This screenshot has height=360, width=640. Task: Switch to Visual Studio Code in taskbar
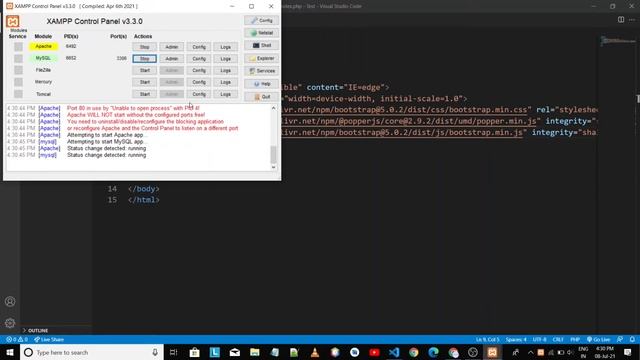point(394,352)
